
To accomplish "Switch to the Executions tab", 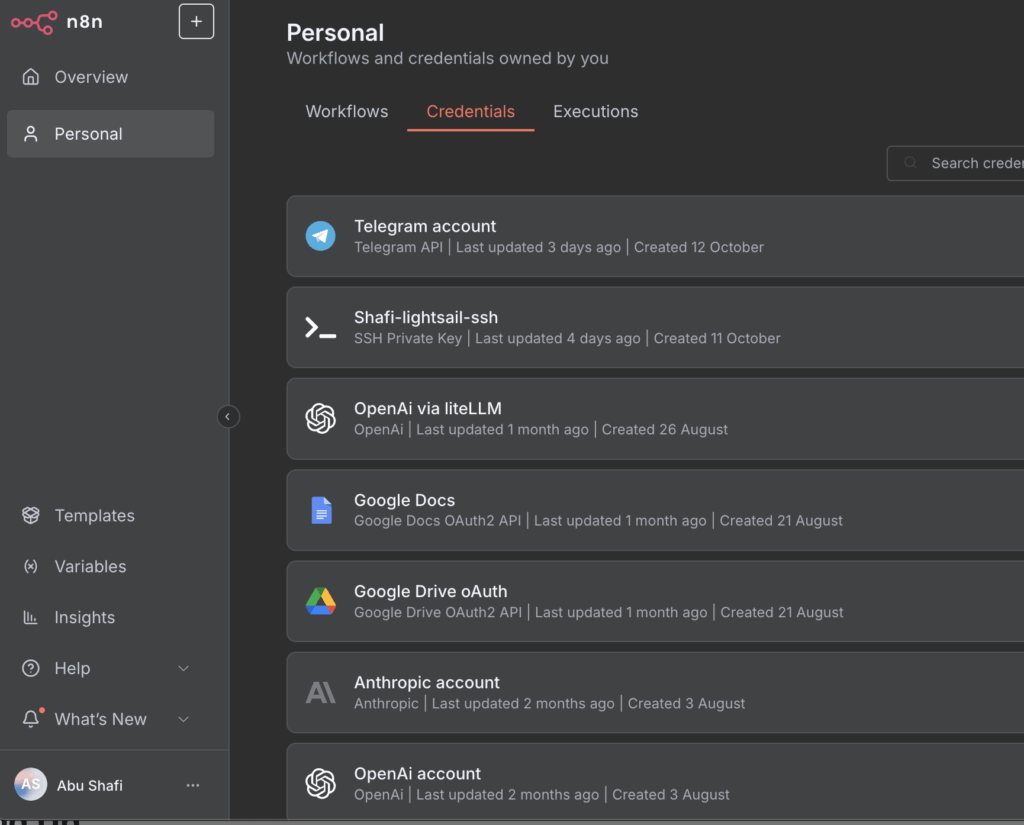I will [x=595, y=112].
